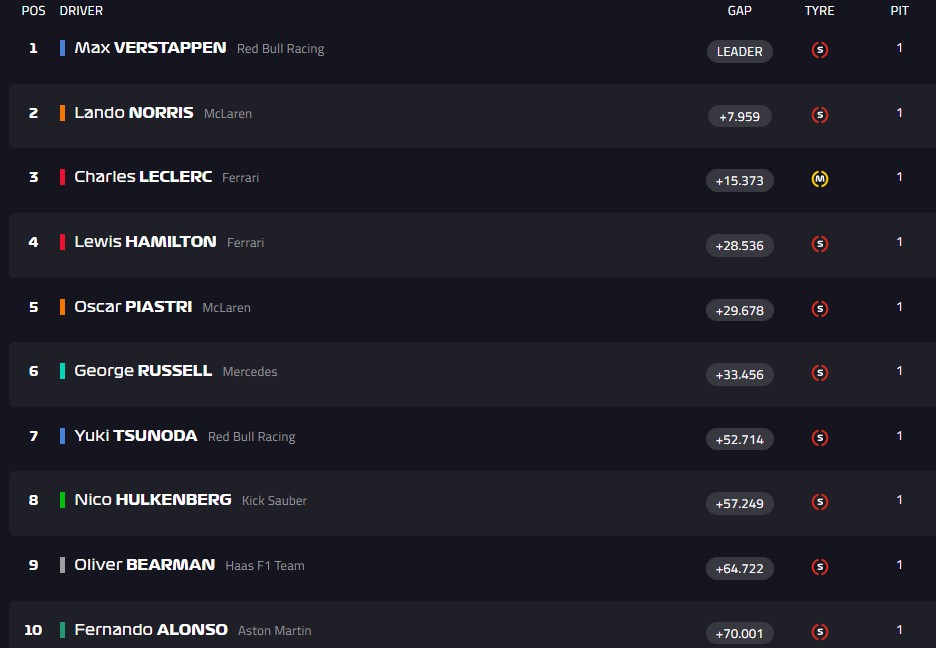The height and width of the screenshot is (648, 936).
Task: Click Kick Sauber green team color bar
Action: pos(63,500)
